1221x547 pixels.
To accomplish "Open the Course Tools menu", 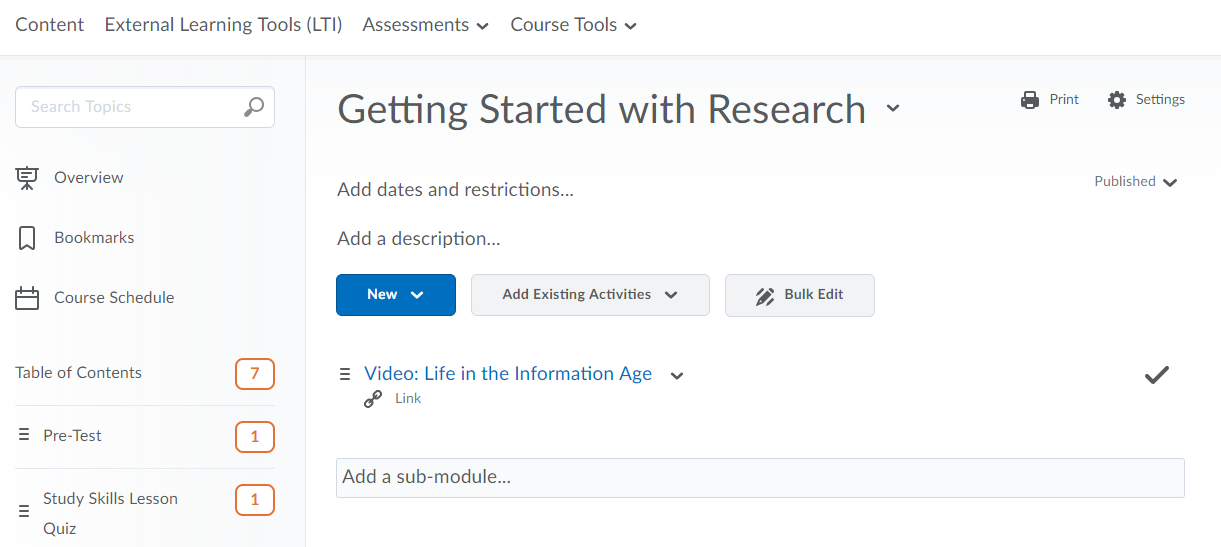I will point(574,25).
